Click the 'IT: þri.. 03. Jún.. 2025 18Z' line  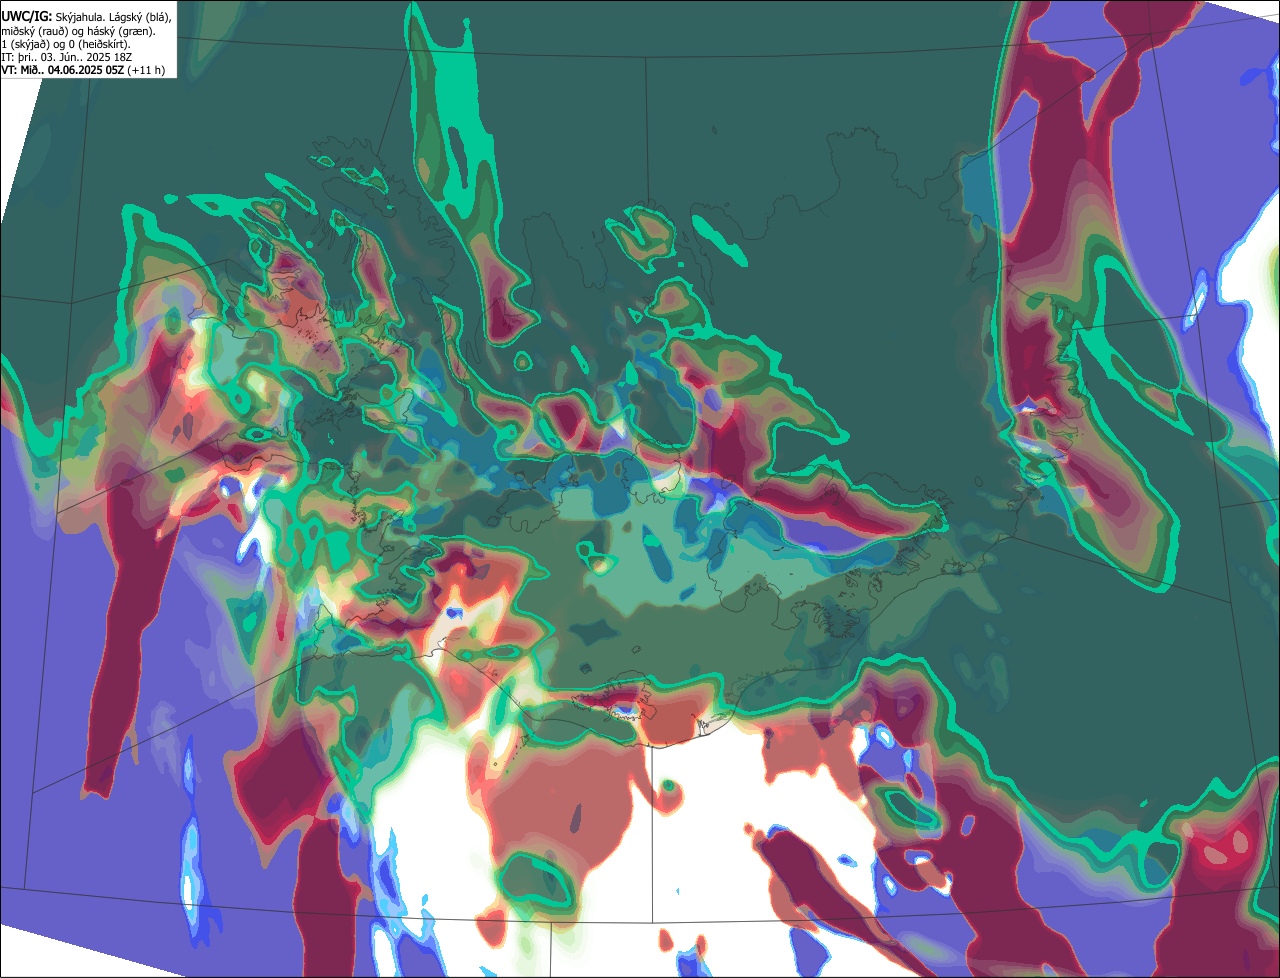(x=66, y=58)
